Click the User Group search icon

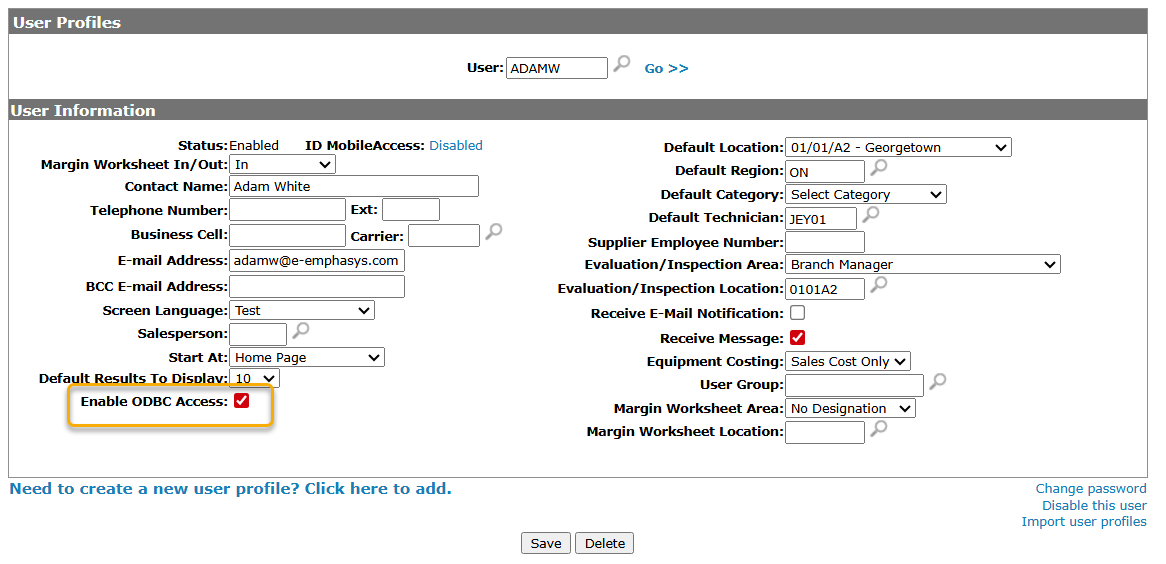pyautogui.click(x=937, y=382)
